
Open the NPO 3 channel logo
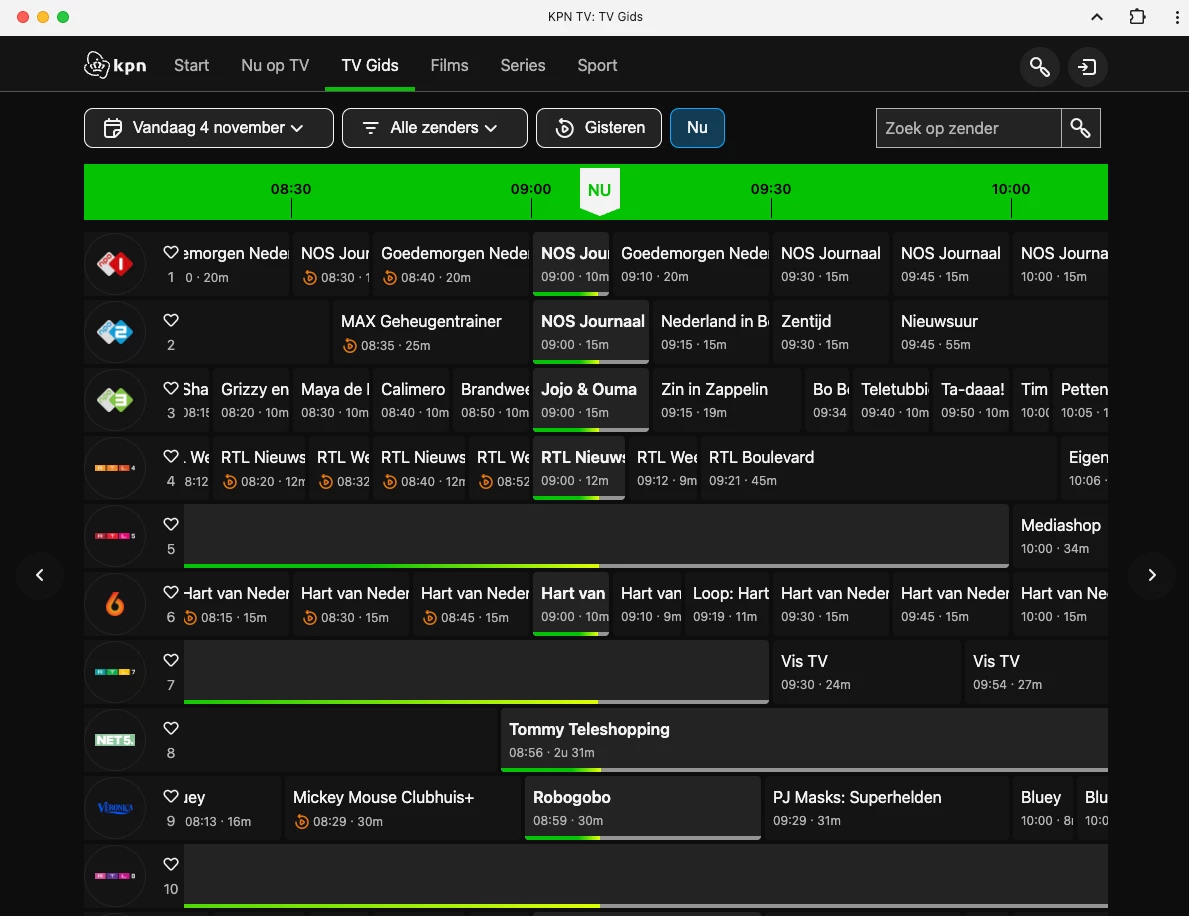click(115, 400)
